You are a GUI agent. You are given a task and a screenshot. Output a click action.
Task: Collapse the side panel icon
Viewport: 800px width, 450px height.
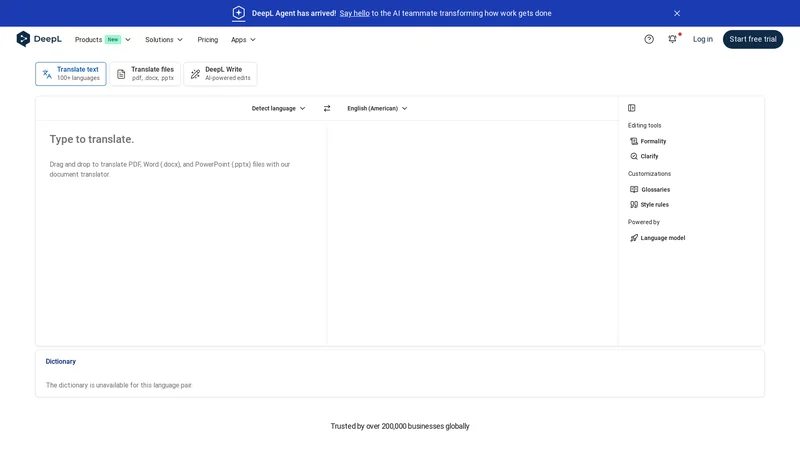[632, 108]
